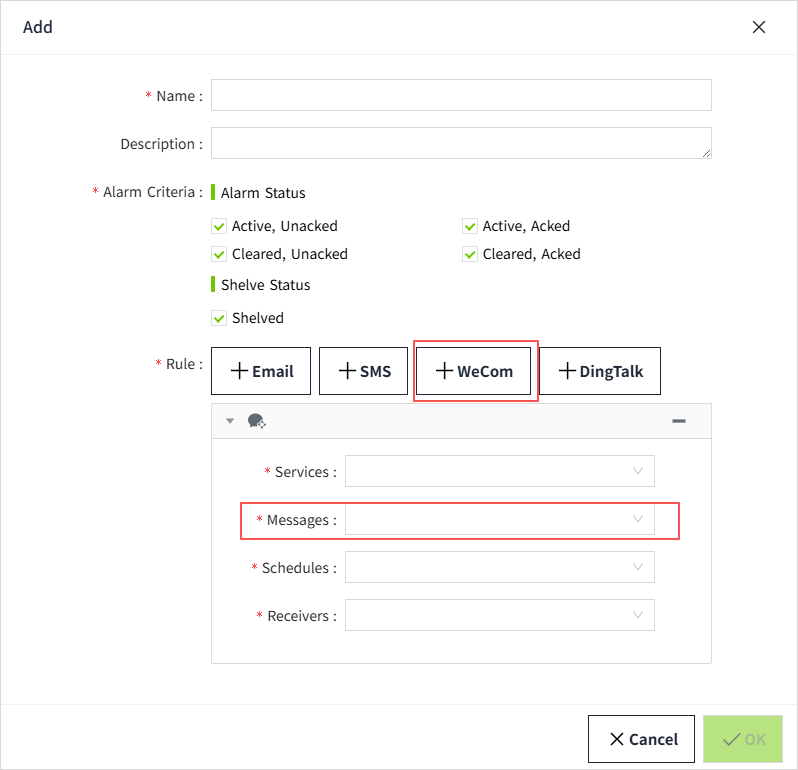Viewport: 798px width, 770px height.
Task: Add a DingTalk rule
Action: pyautogui.click(x=599, y=371)
